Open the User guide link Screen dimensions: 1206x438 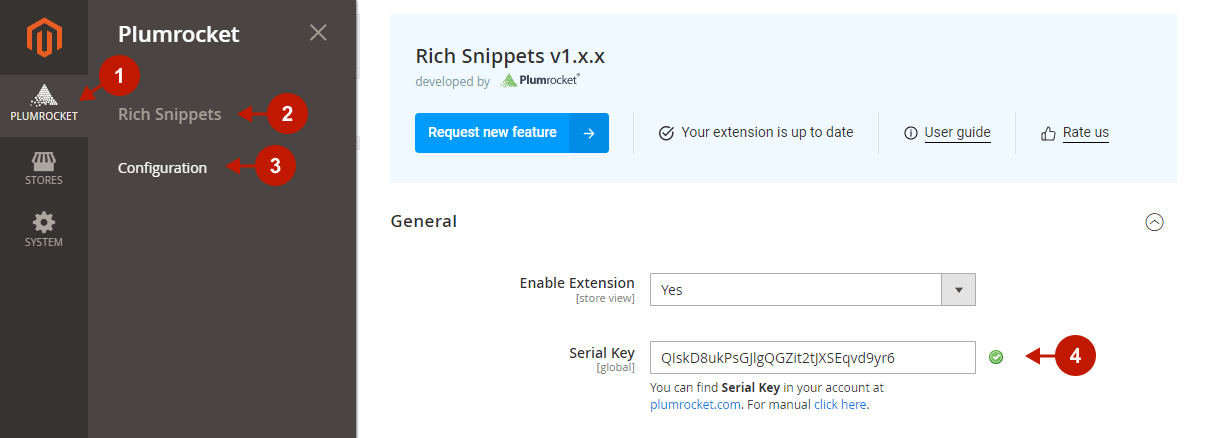(957, 132)
